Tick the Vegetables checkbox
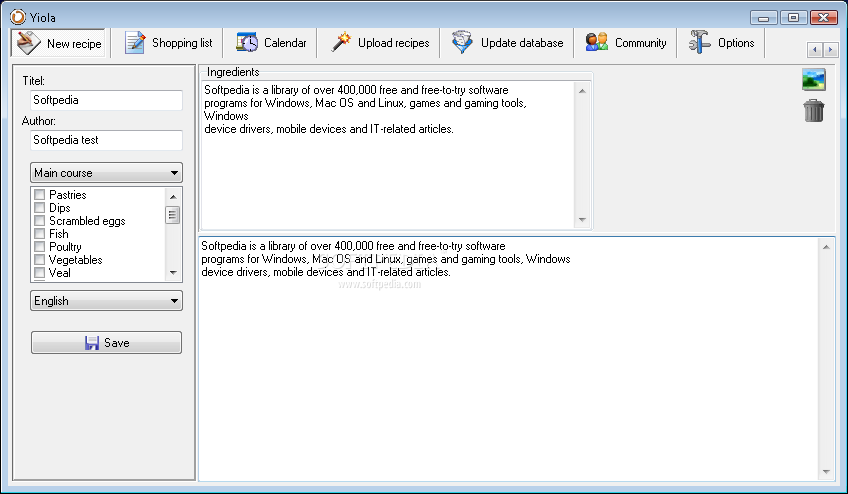The height and width of the screenshot is (494, 848). pos(39,259)
